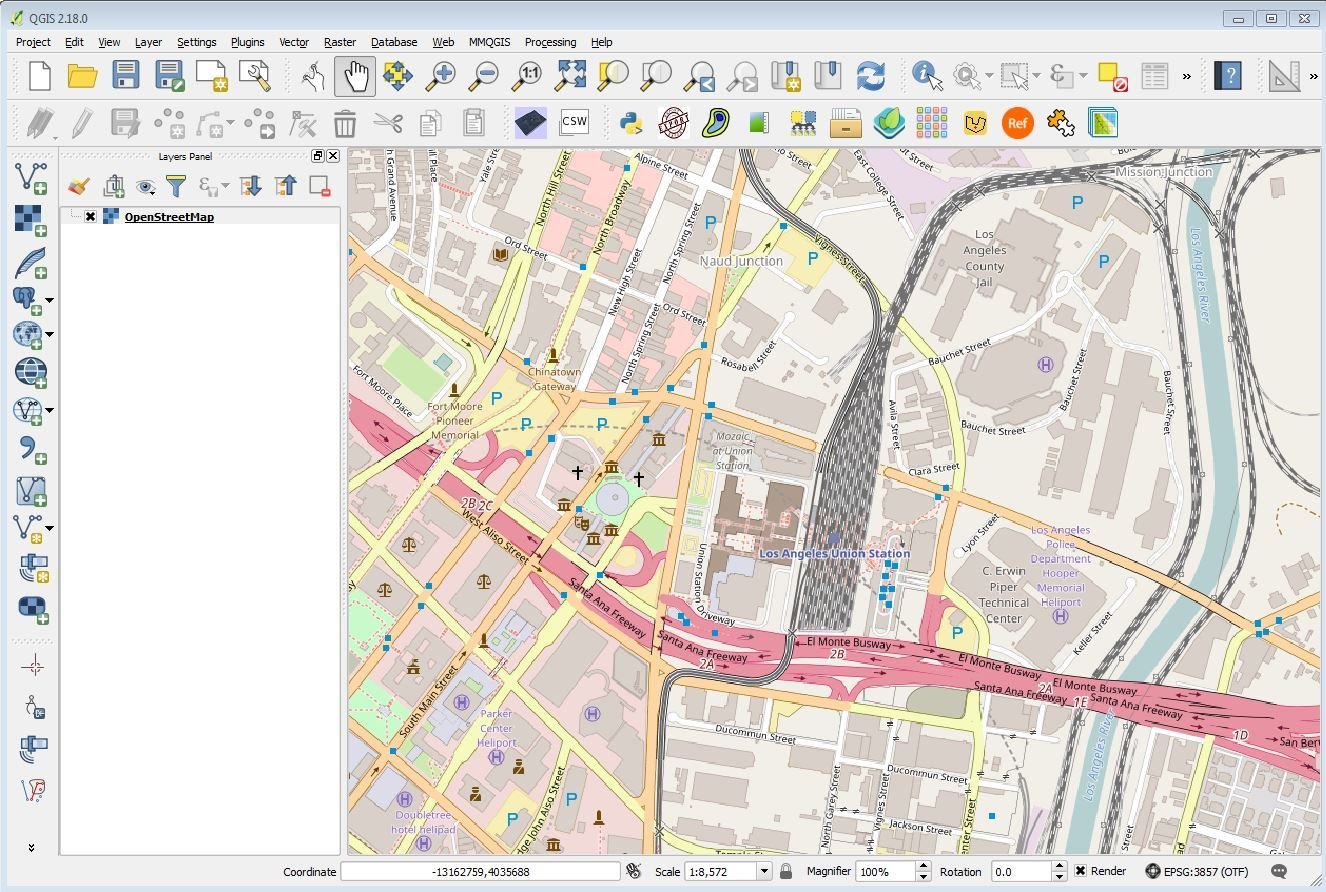Add a raster layer from sidebar

pos(30,219)
